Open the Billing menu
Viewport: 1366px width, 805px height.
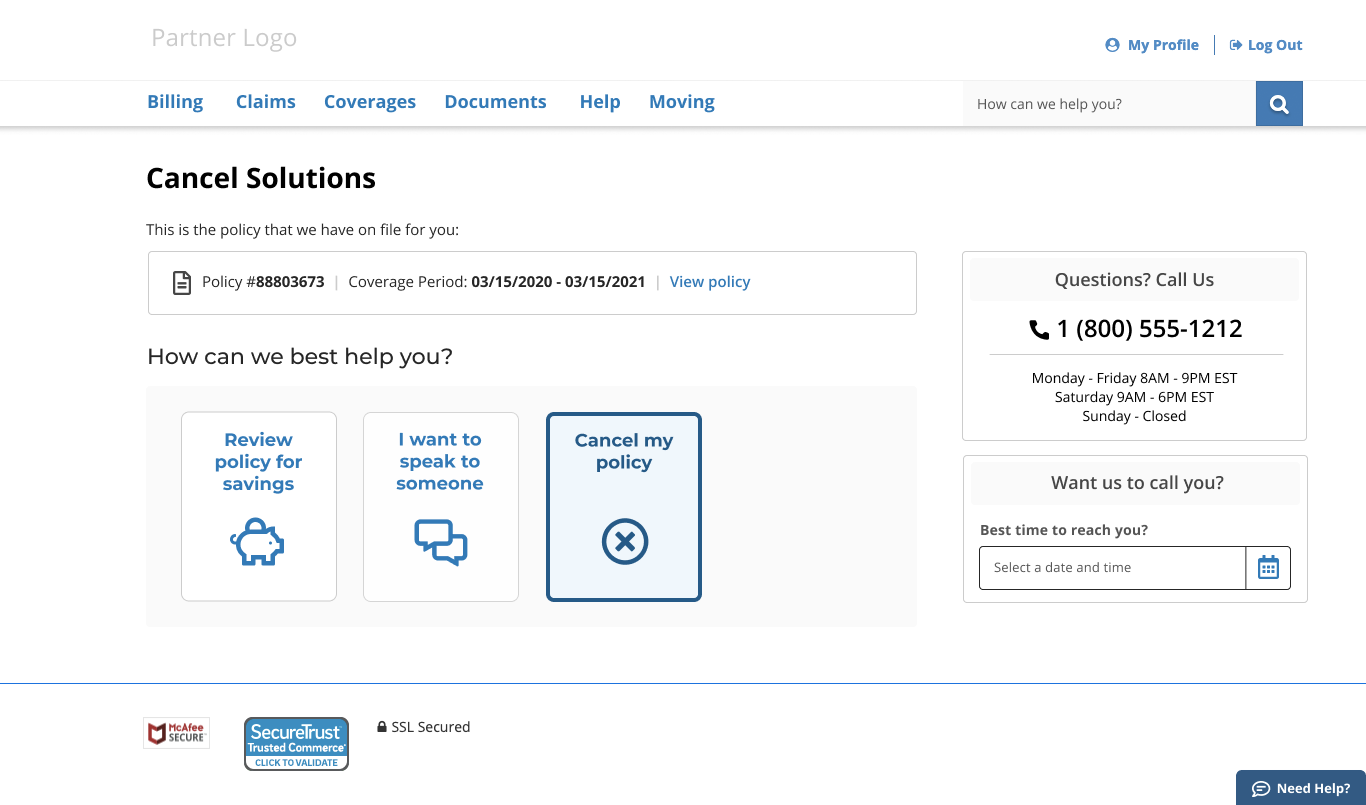point(175,102)
